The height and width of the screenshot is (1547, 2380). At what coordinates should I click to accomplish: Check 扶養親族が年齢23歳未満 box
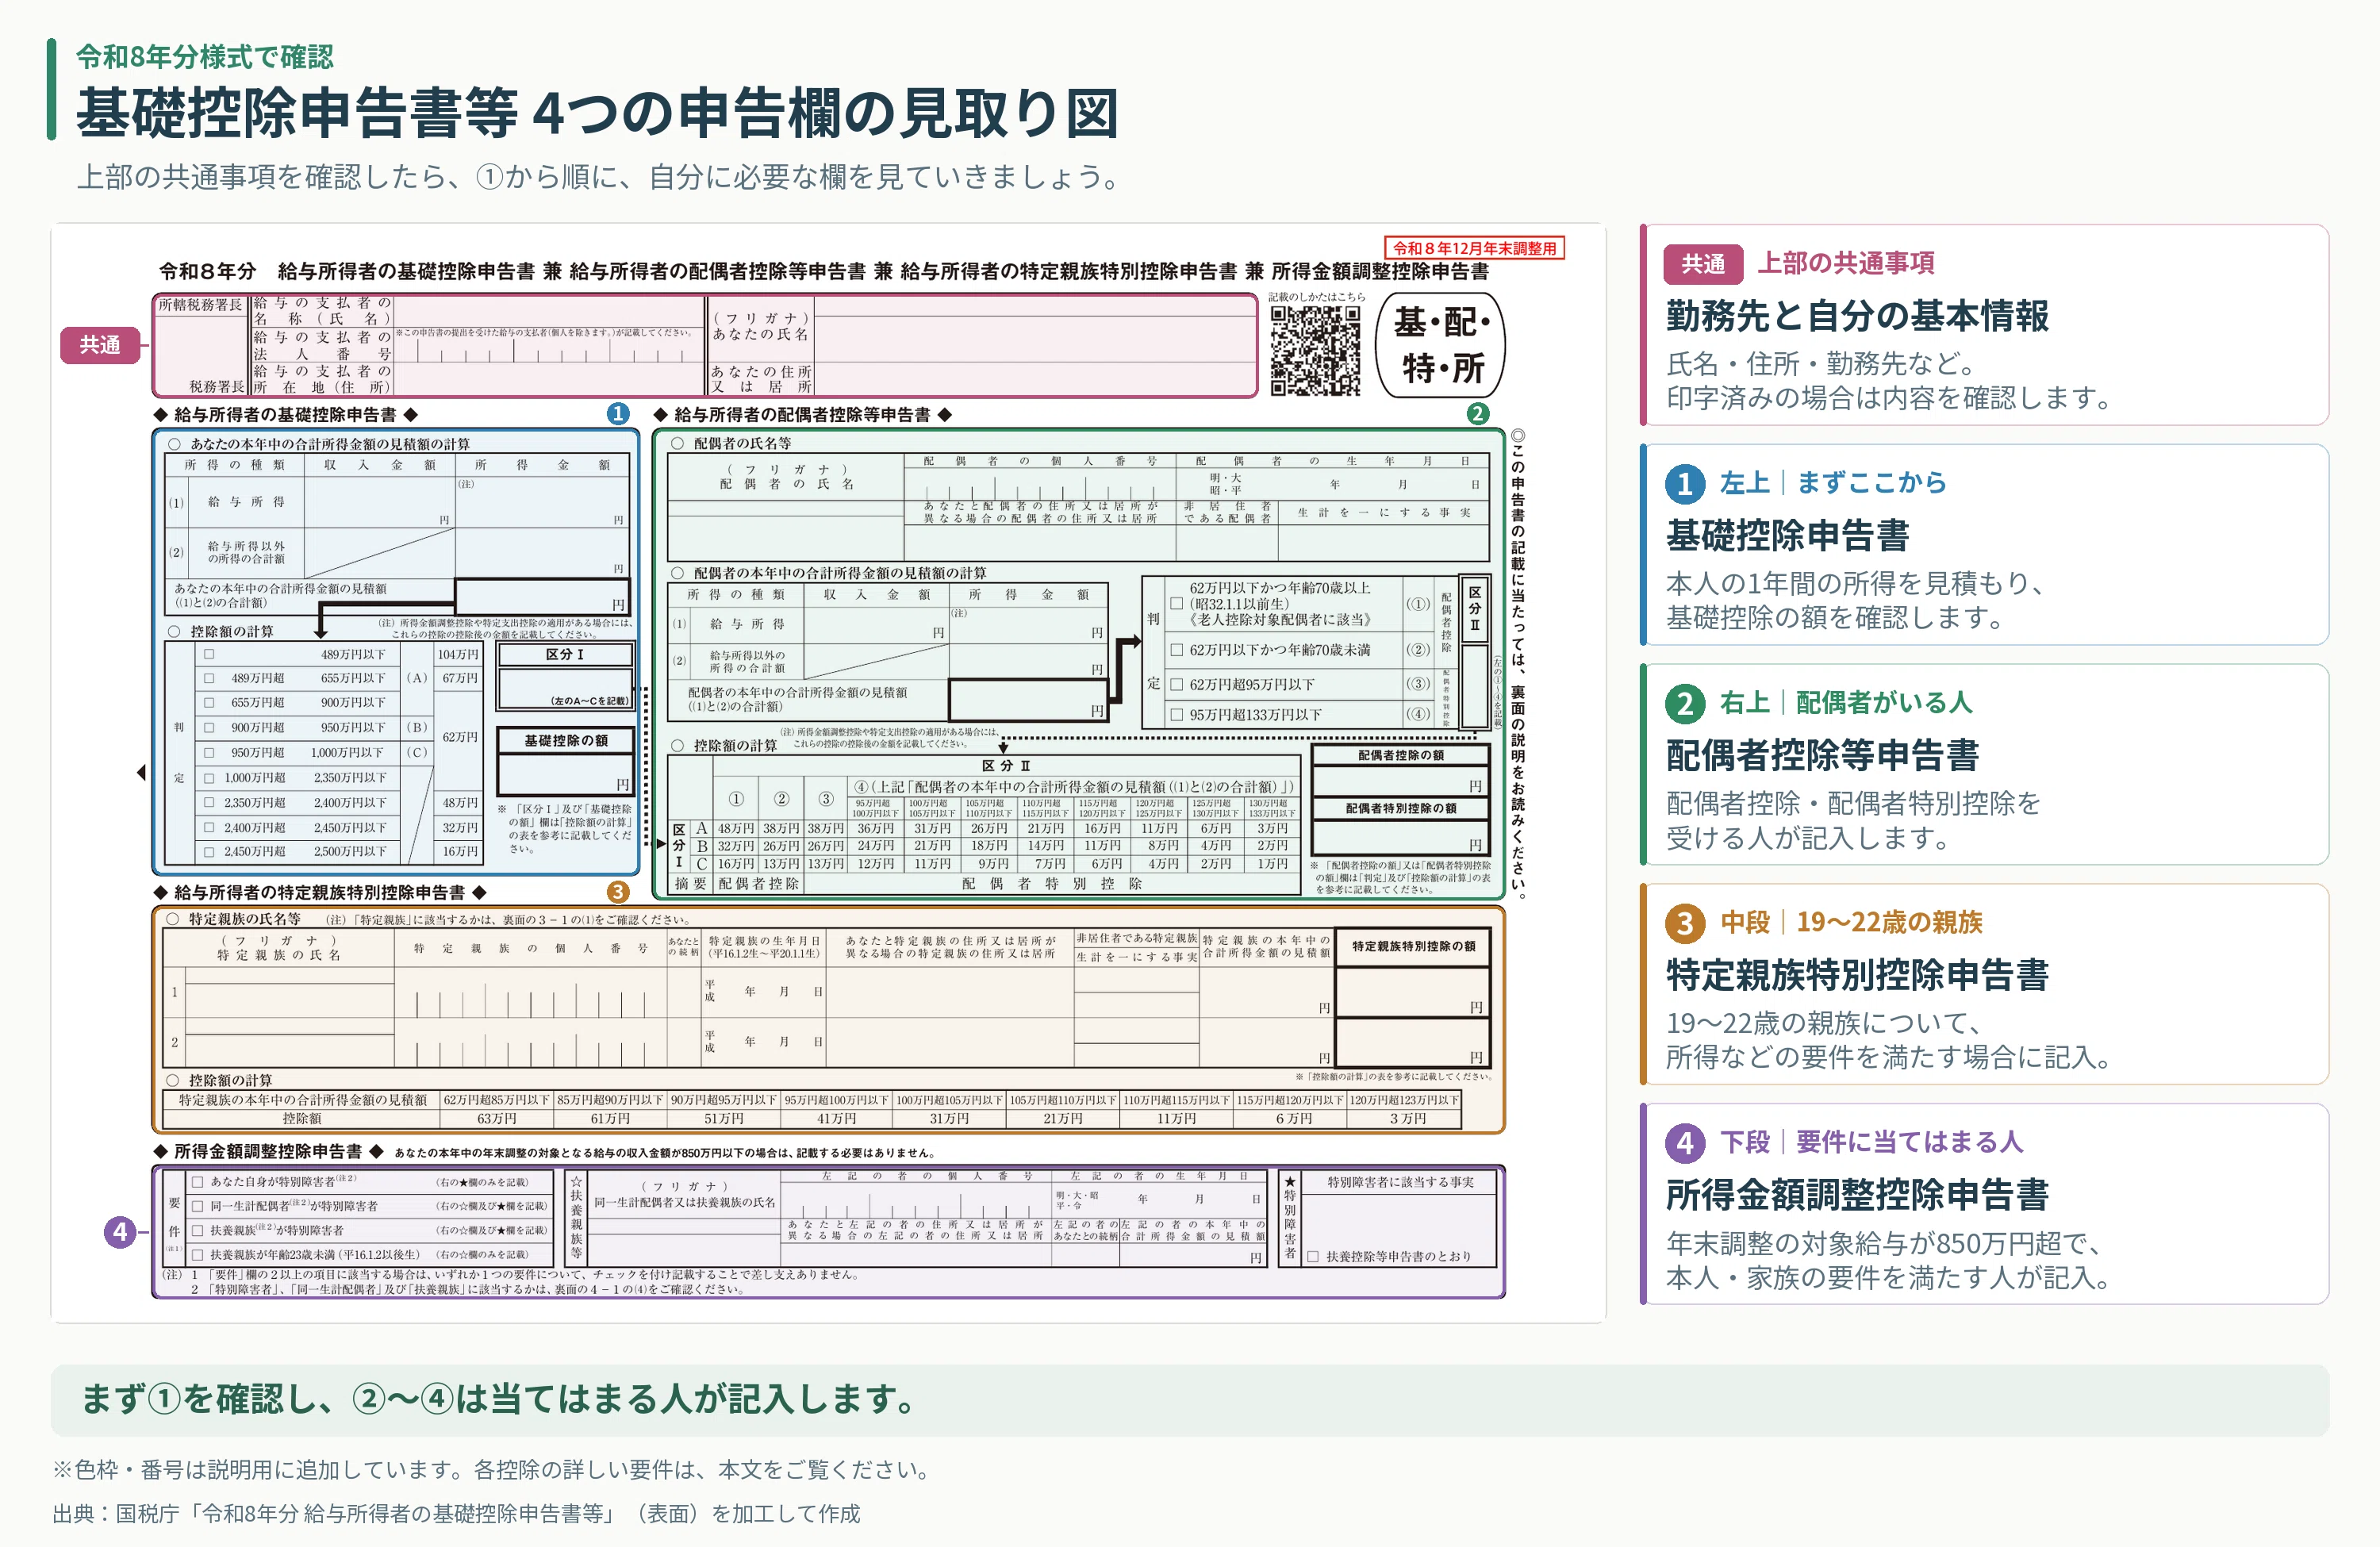tap(198, 1255)
